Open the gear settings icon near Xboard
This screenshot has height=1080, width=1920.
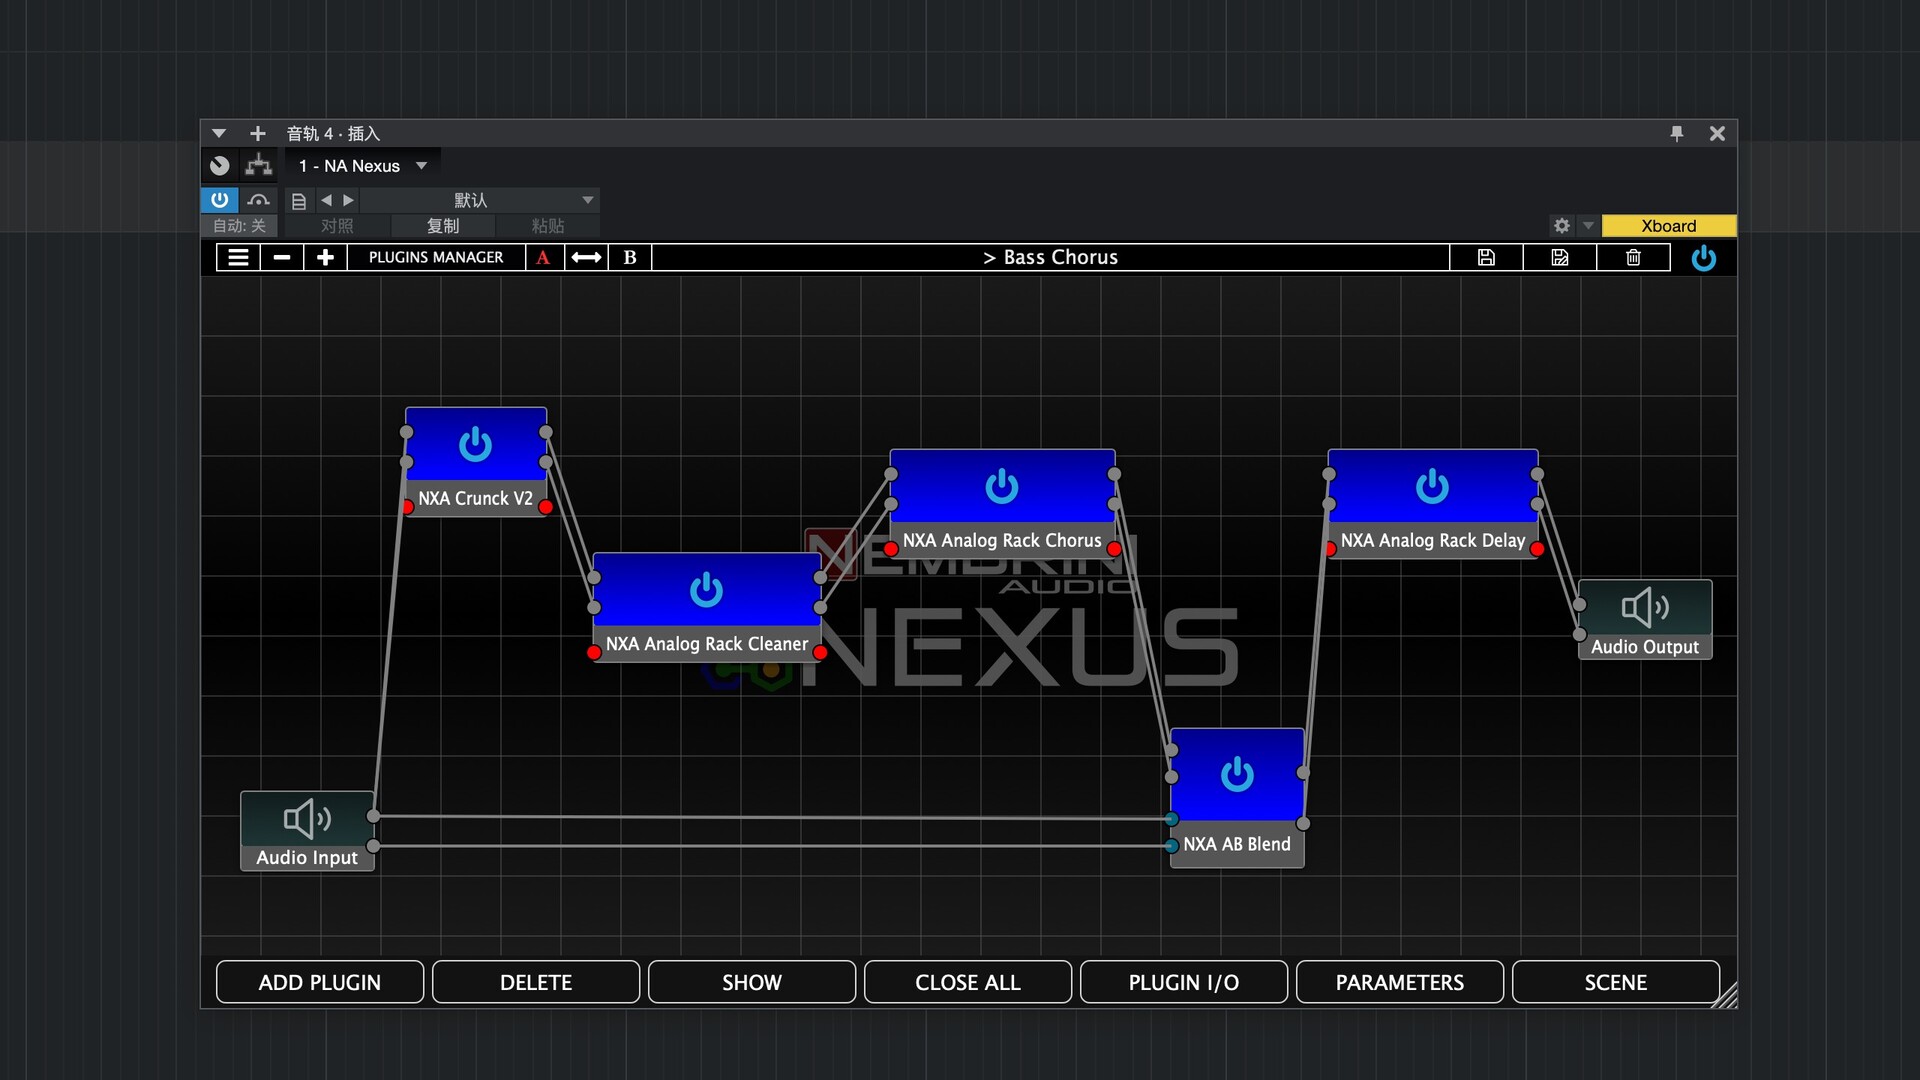[1562, 226]
